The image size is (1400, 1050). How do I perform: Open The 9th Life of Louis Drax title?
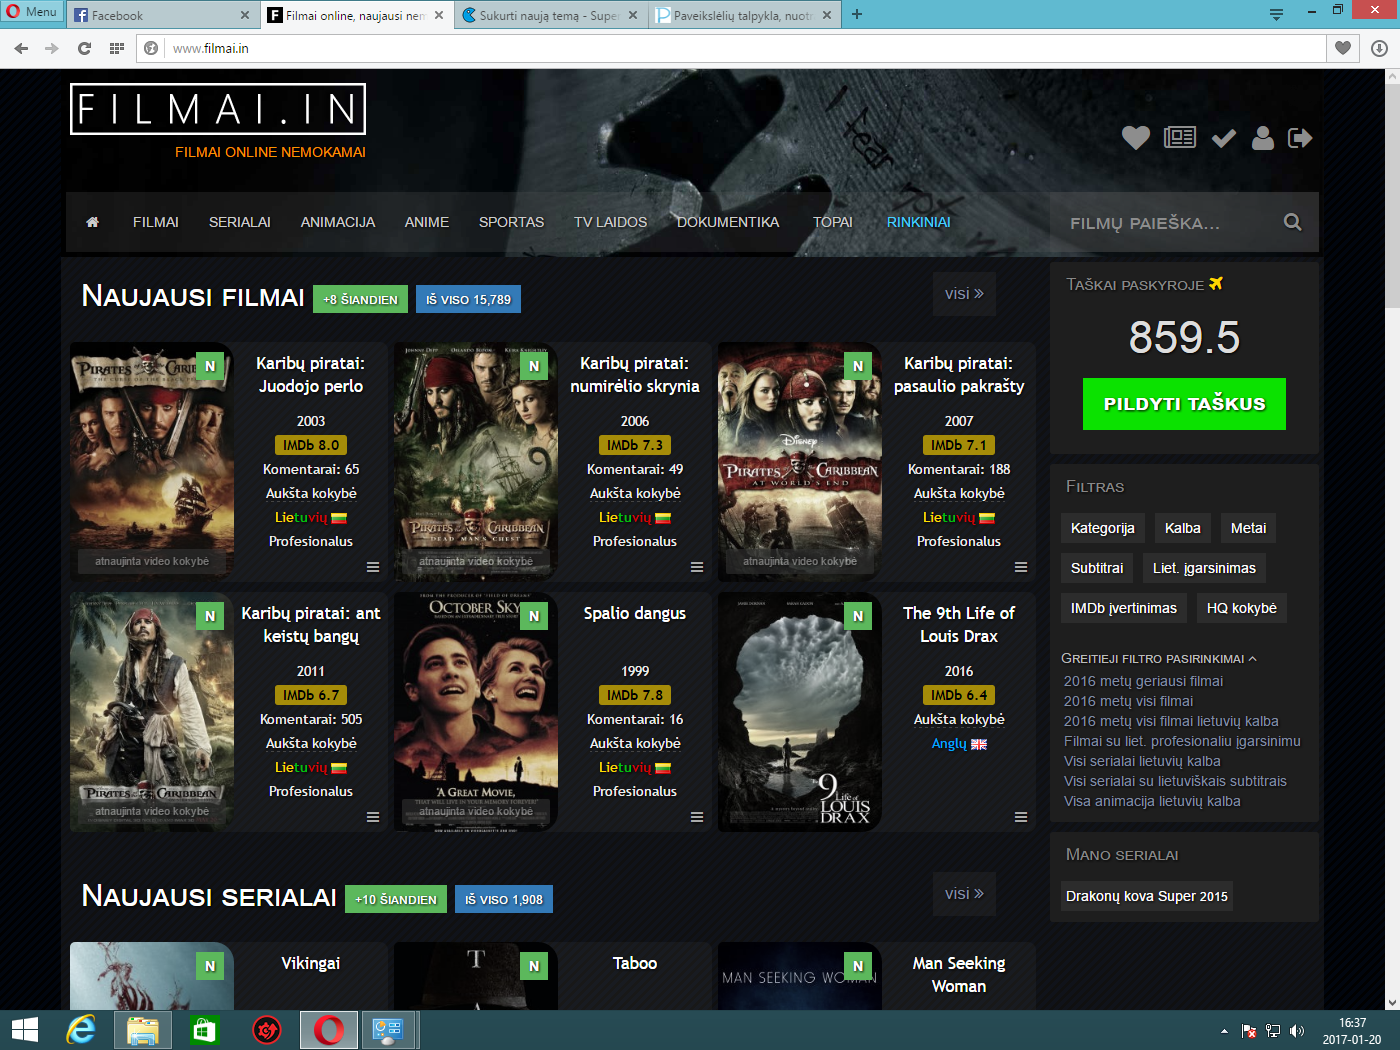coord(959,625)
